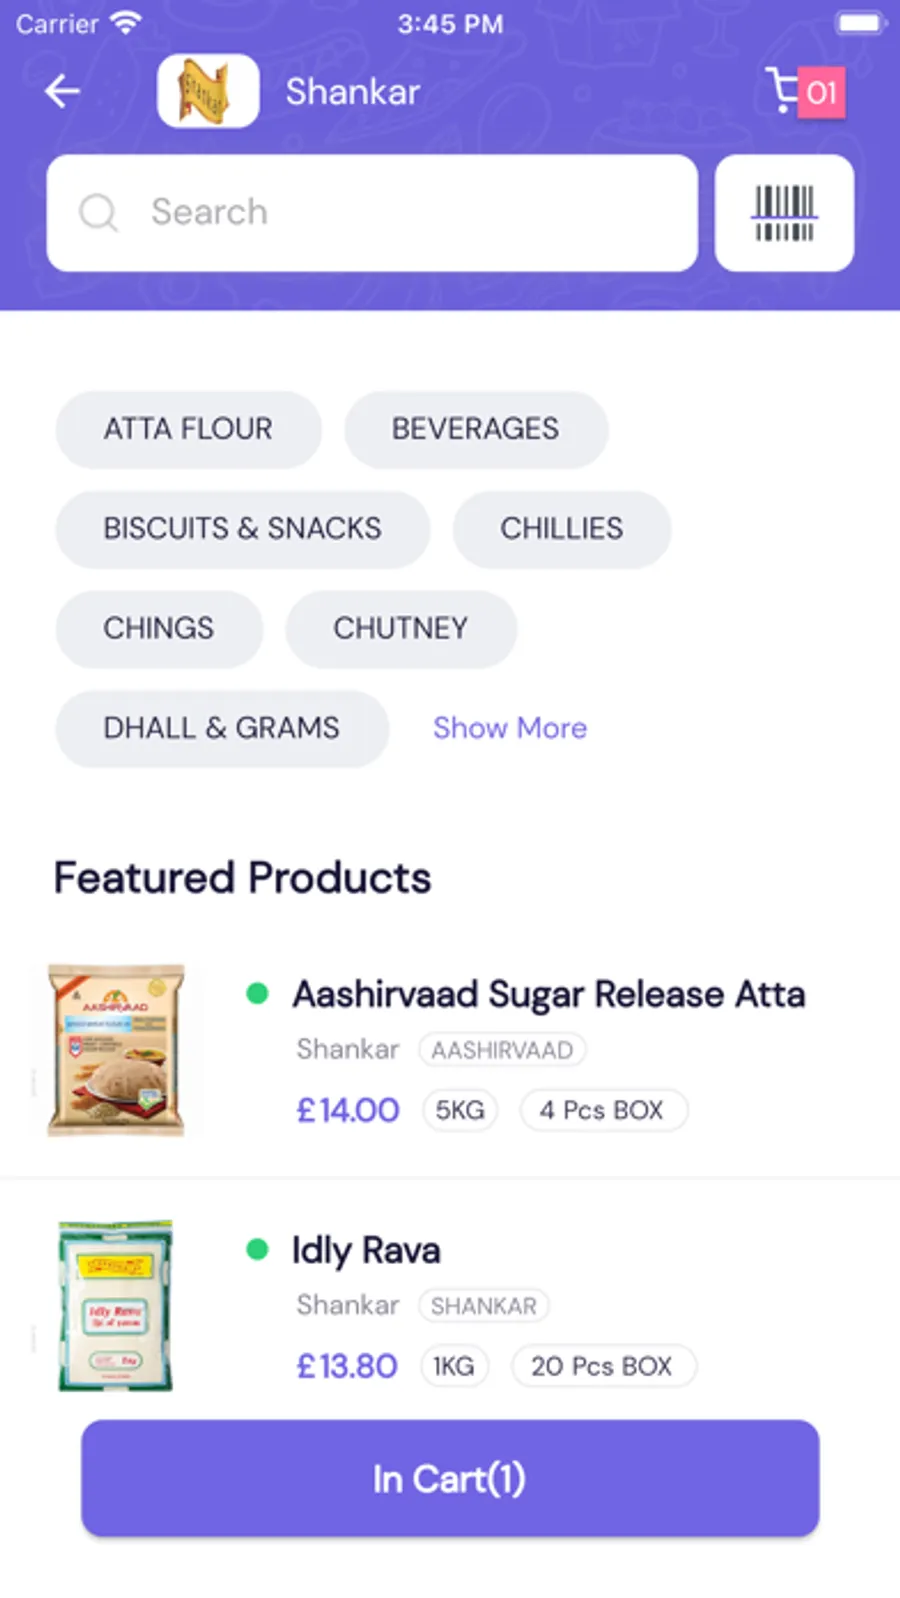The image size is (900, 1598).
Task: Tap the Idly Rava product title
Action: coord(366,1250)
